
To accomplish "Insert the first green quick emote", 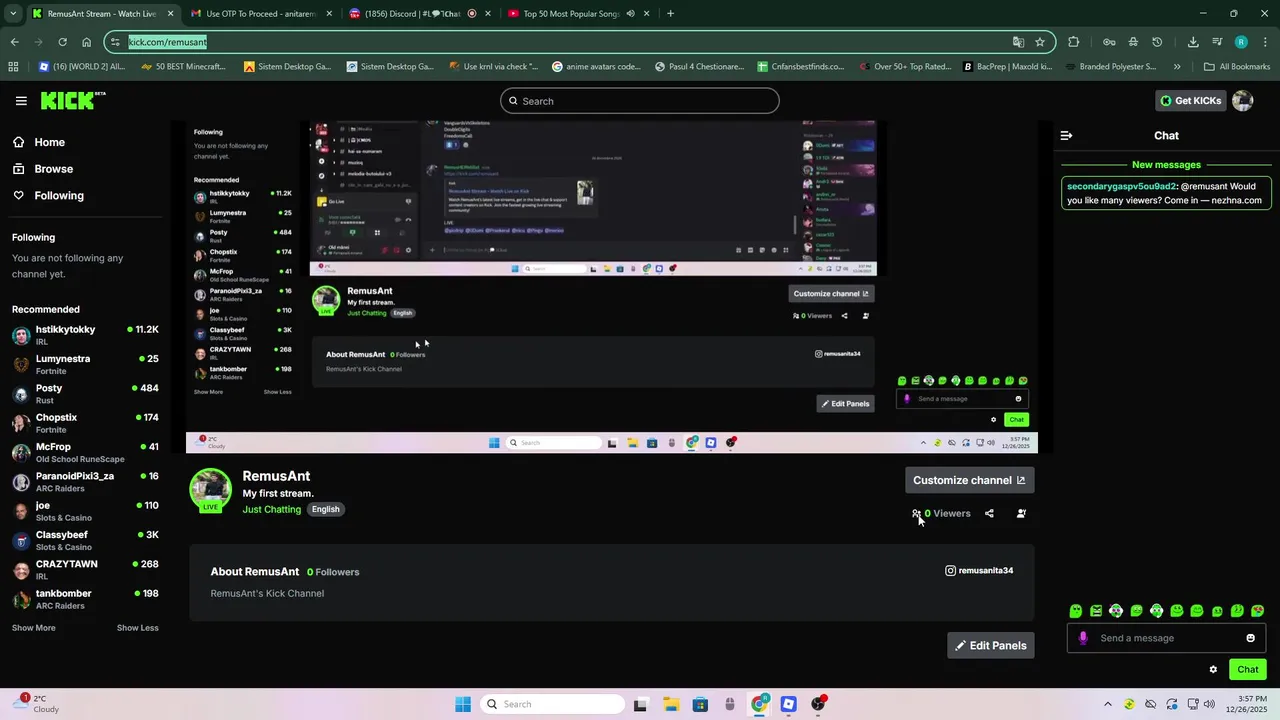I will coord(1076,611).
